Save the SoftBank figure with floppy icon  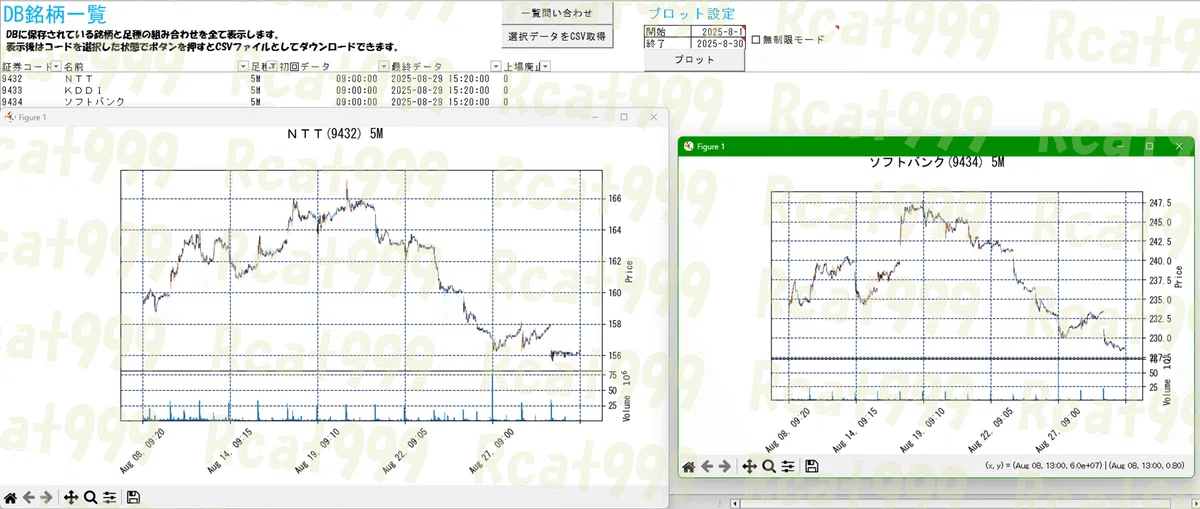tap(812, 466)
